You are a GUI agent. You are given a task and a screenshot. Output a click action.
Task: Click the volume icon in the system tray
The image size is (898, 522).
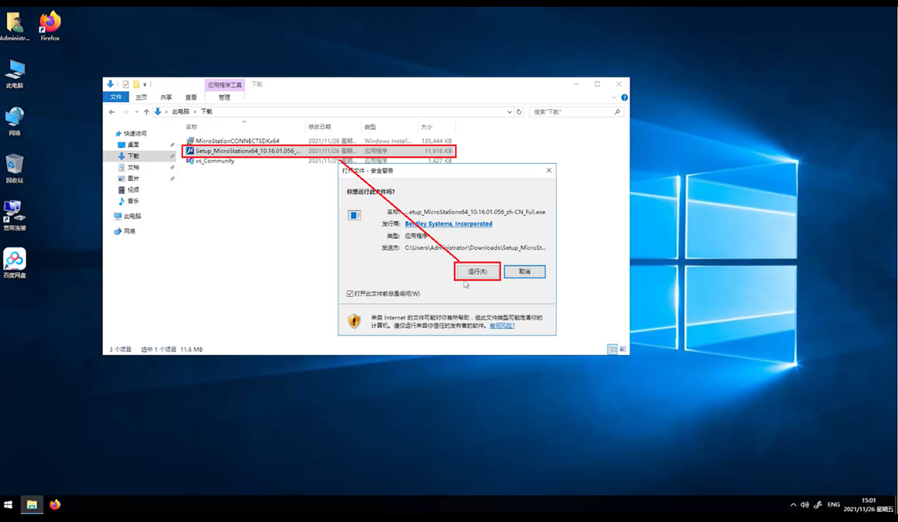click(x=805, y=505)
